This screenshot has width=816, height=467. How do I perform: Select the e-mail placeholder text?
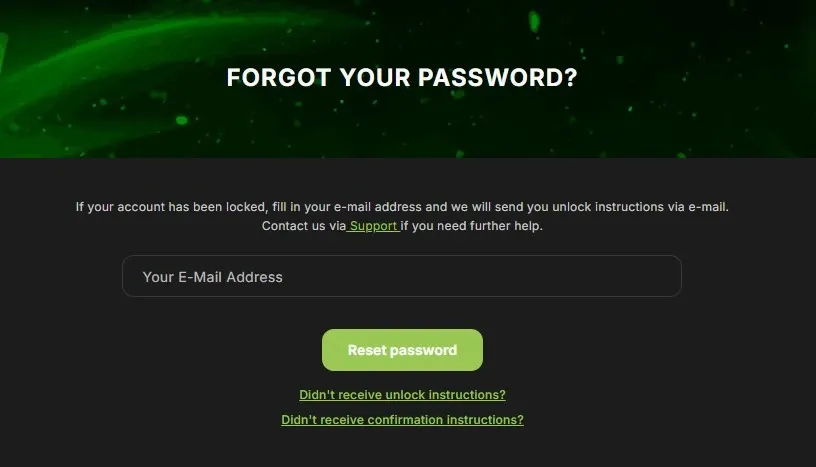coord(213,277)
